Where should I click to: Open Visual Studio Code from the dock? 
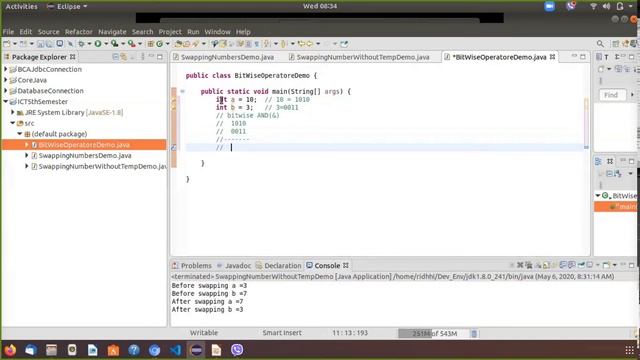[x=175, y=350]
